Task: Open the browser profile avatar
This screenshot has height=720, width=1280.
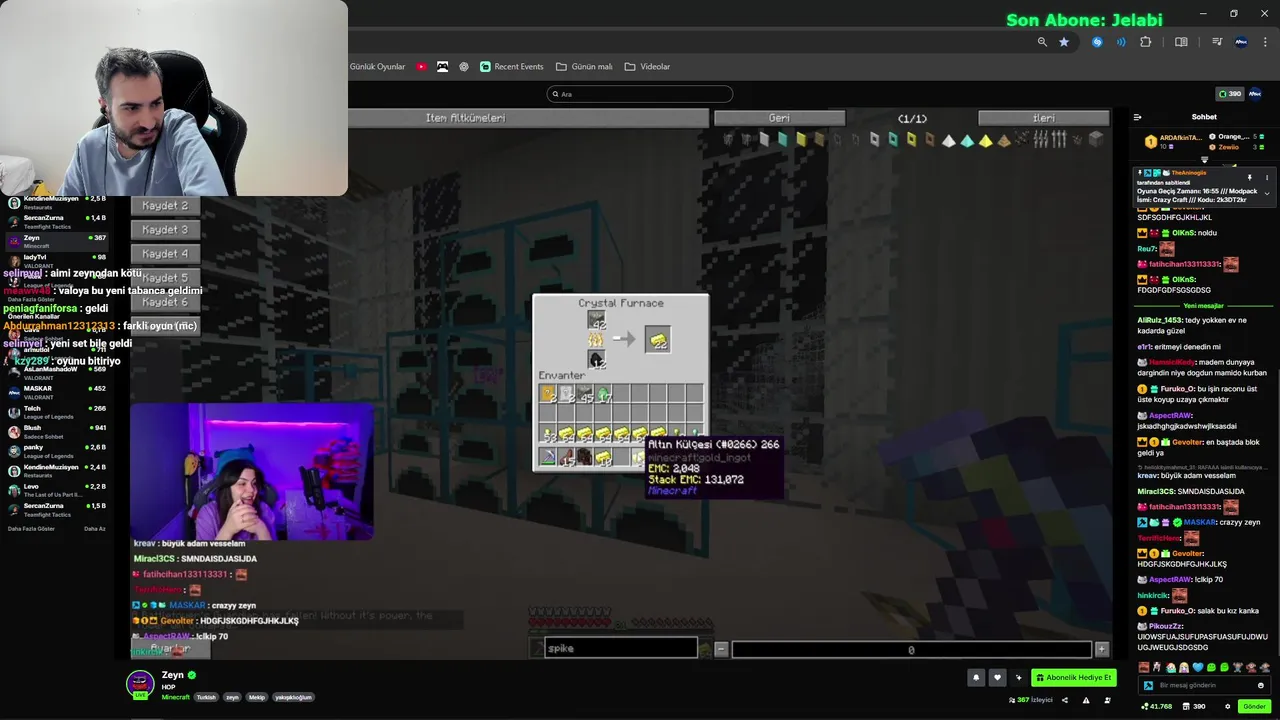Action: click(1241, 42)
